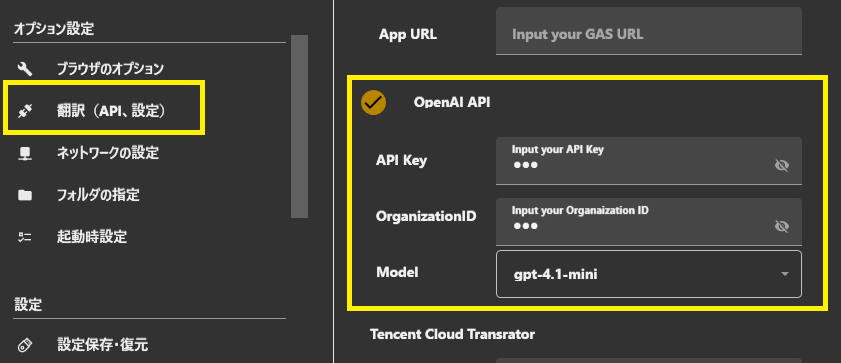This screenshot has height=363, width=841.
Task: Go to フォルダの指定 settings
Action: tap(98, 195)
